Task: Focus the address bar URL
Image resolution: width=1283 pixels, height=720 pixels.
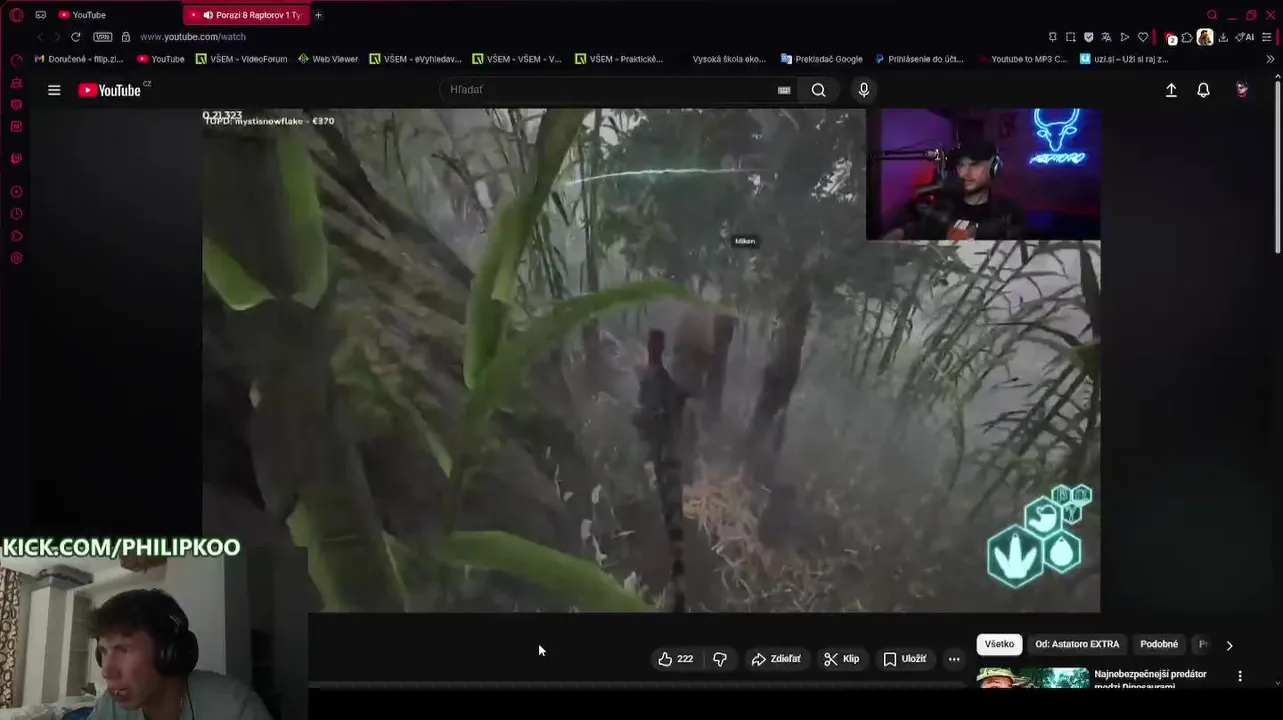Action: coord(192,37)
